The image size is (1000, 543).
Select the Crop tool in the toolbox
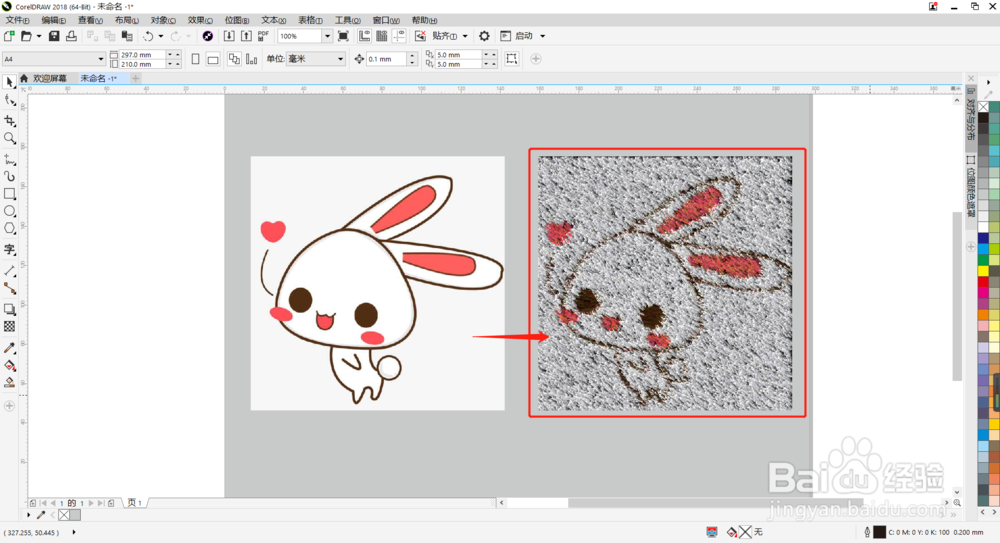(x=10, y=120)
